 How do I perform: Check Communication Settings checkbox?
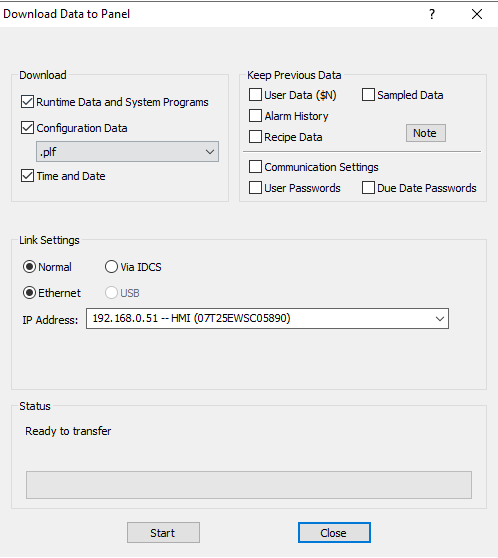255,167
